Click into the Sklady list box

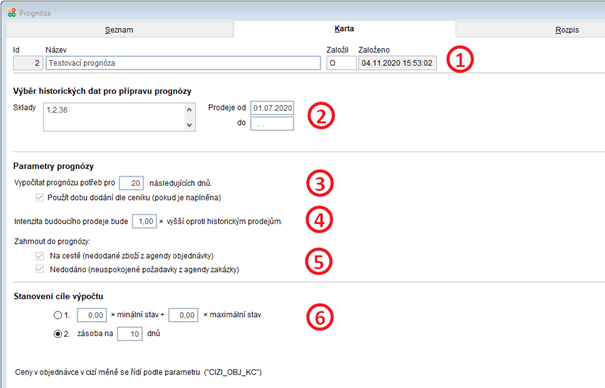pos(119,117)
